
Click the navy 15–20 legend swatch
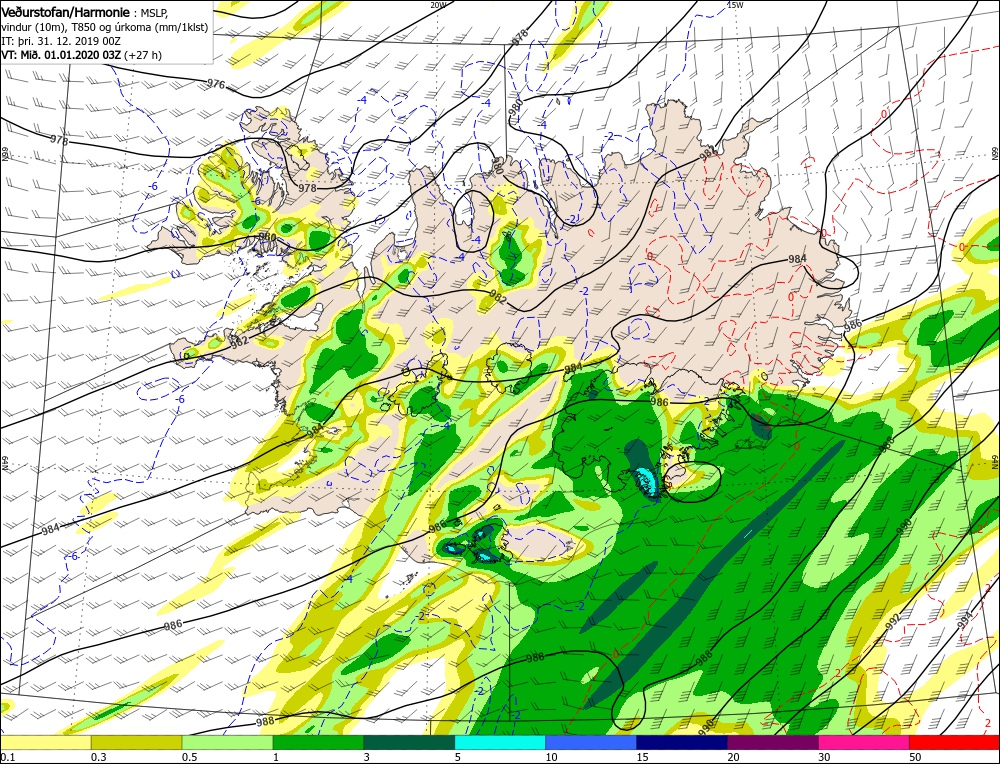click(x=682, y=742)
